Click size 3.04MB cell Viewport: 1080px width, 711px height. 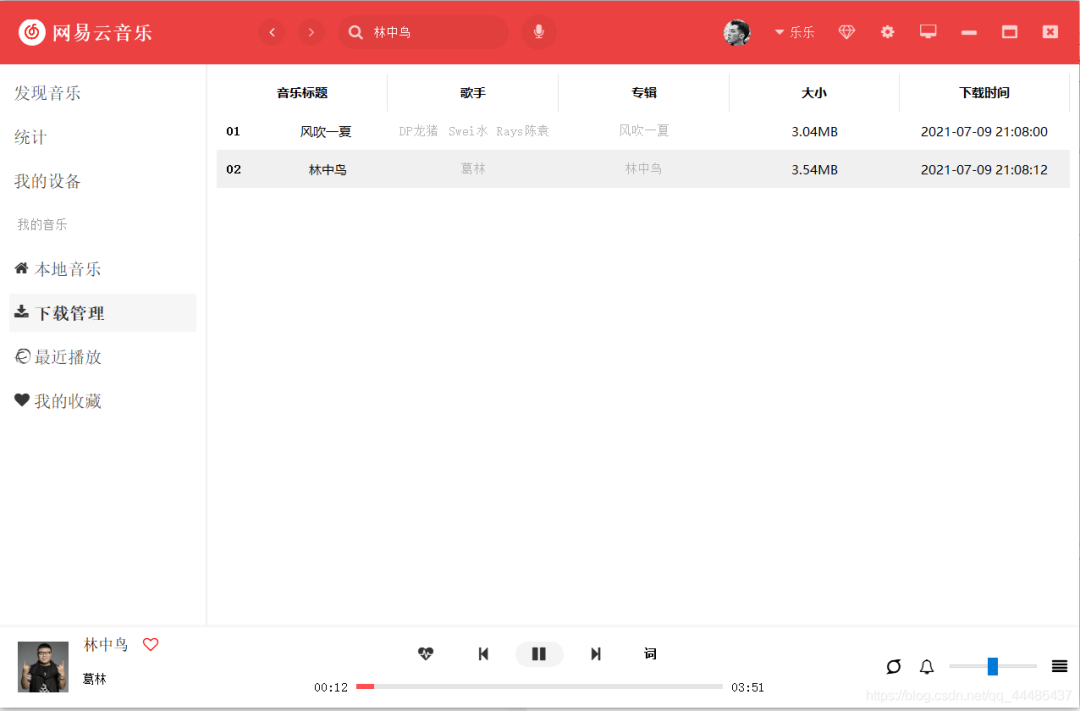coord(814,132)
